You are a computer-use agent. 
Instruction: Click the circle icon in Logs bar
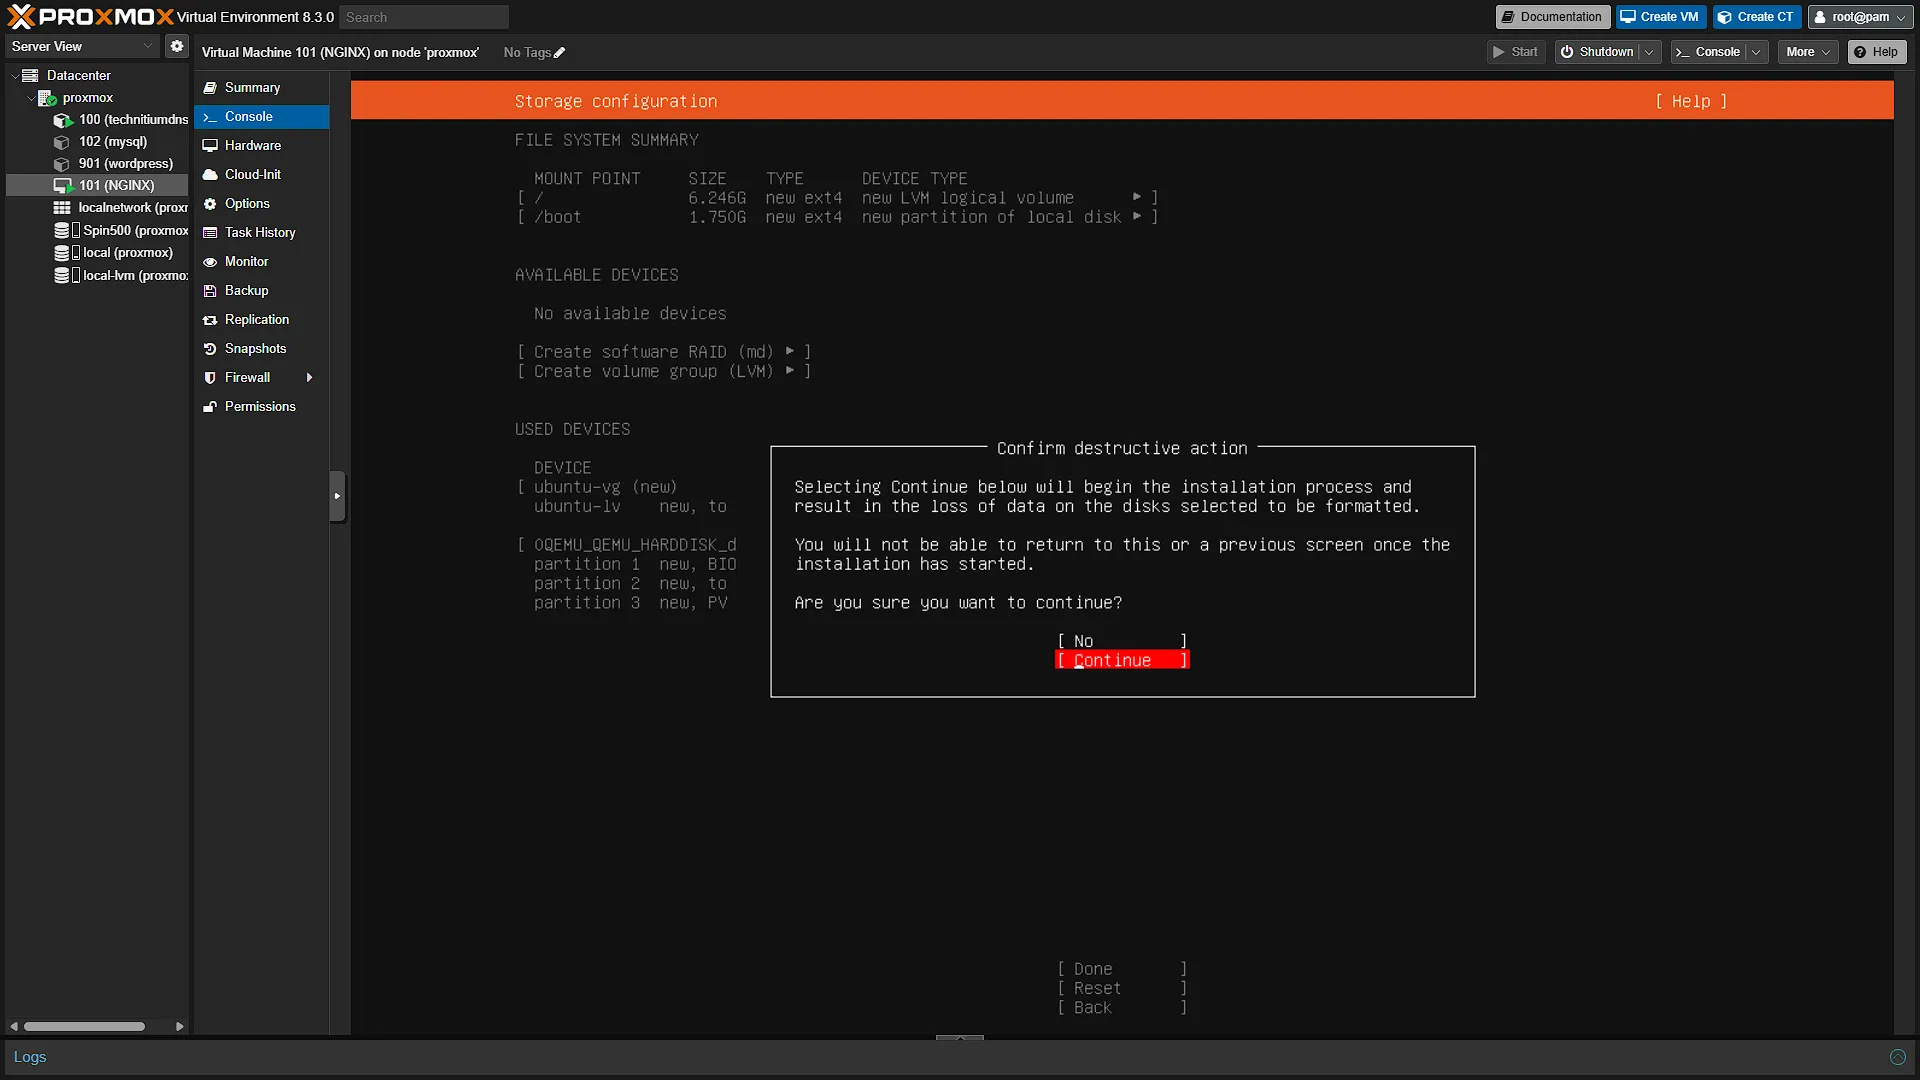tap(1897, 1057)
